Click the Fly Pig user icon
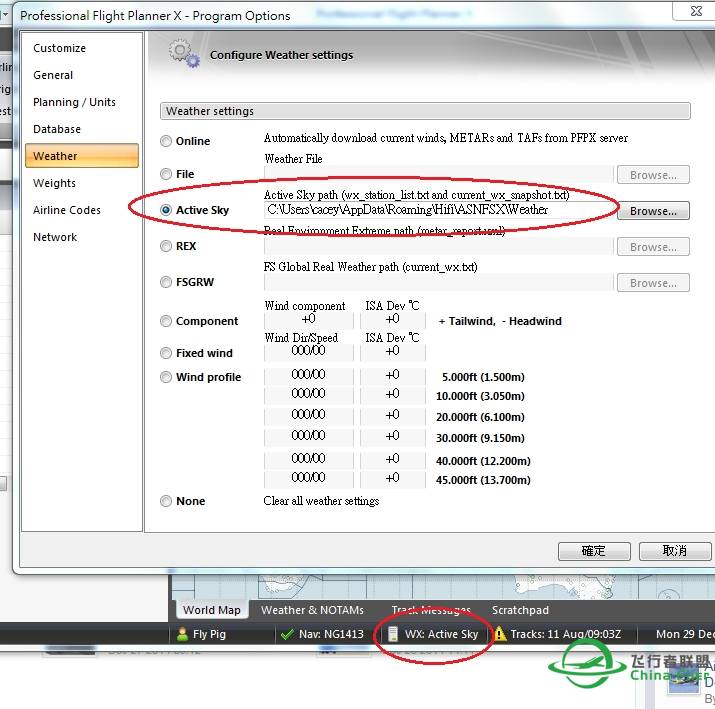Screen dimensions: 715x709 click(x=182, y=634)
